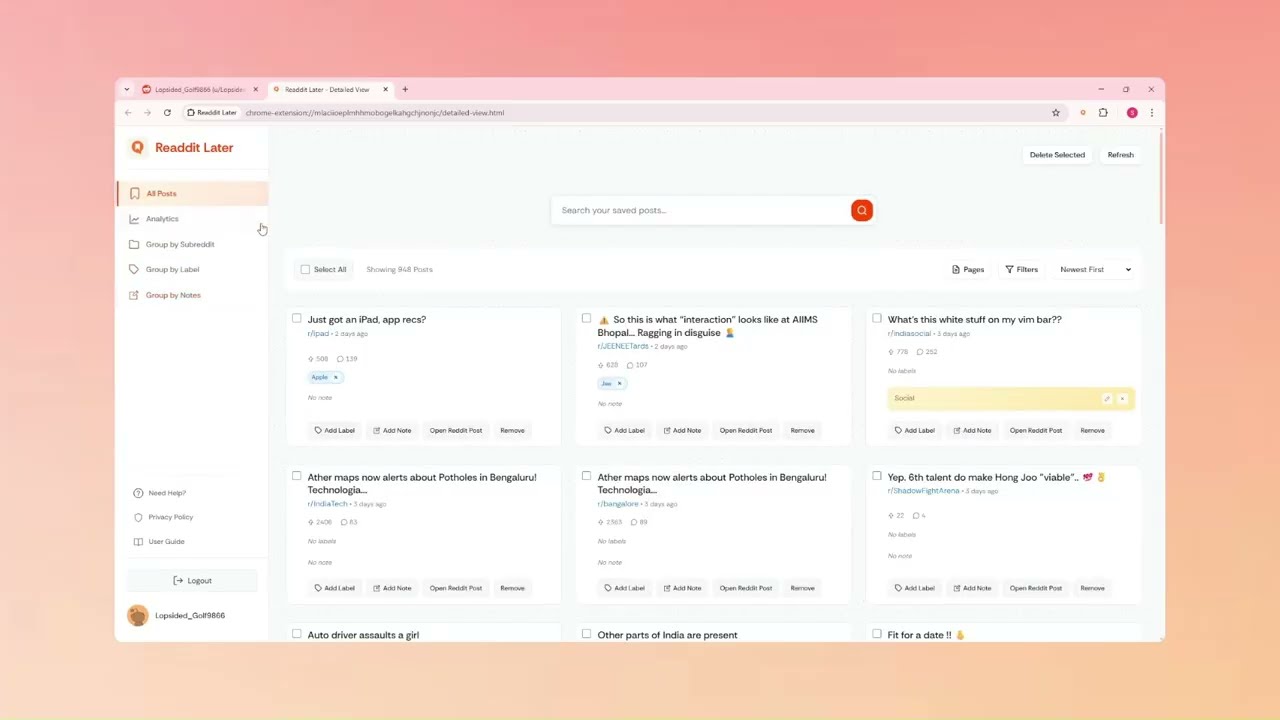Screen dimensions: 1280x720
Task: Add Note to the iPad post
Action: click(392, 431)
